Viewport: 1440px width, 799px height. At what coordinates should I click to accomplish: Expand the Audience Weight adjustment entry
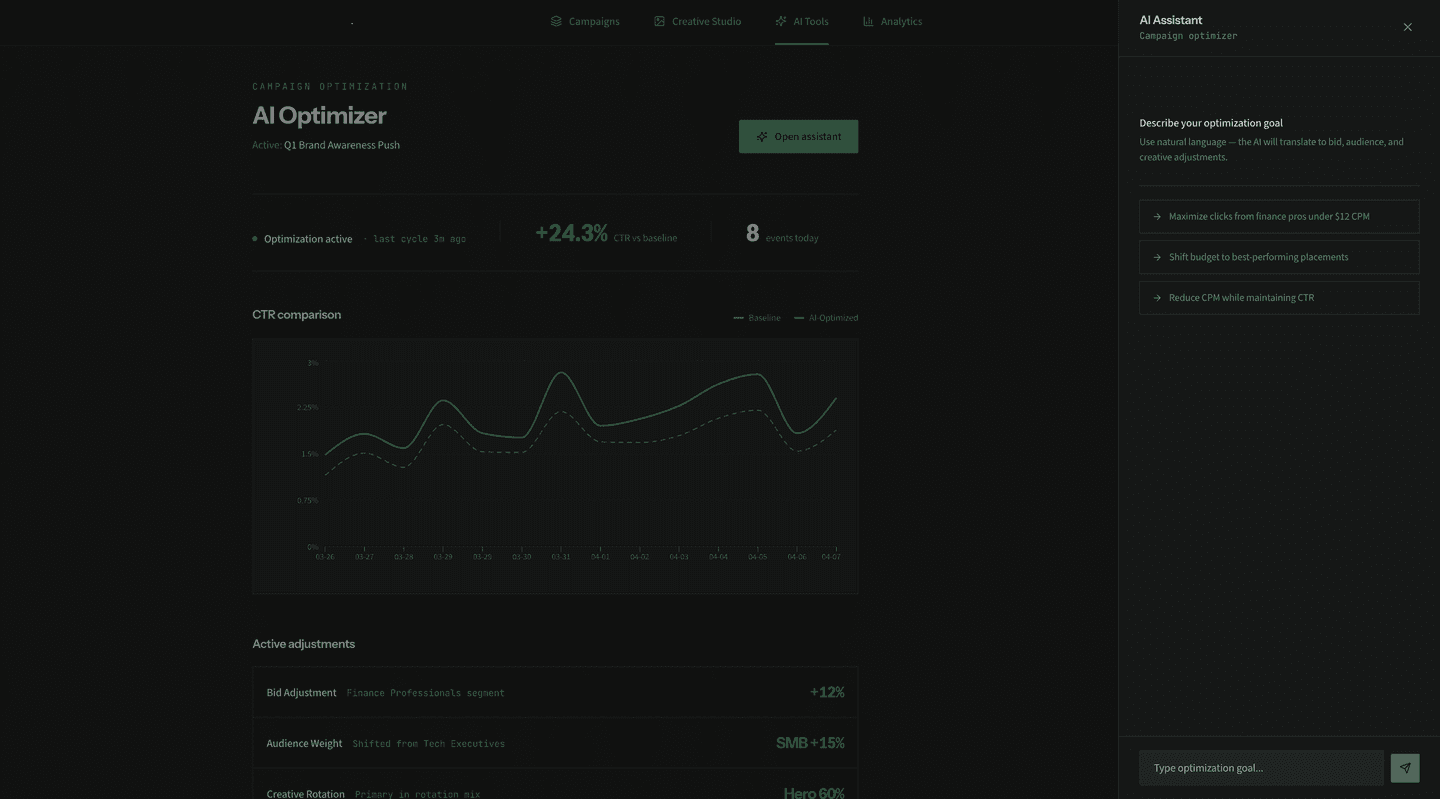point(555,743)
